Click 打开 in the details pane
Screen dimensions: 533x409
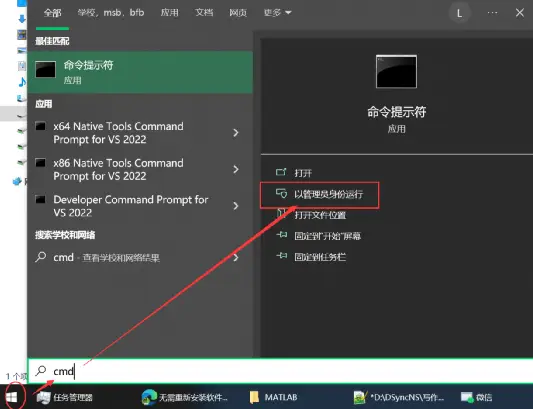point(303,173)
